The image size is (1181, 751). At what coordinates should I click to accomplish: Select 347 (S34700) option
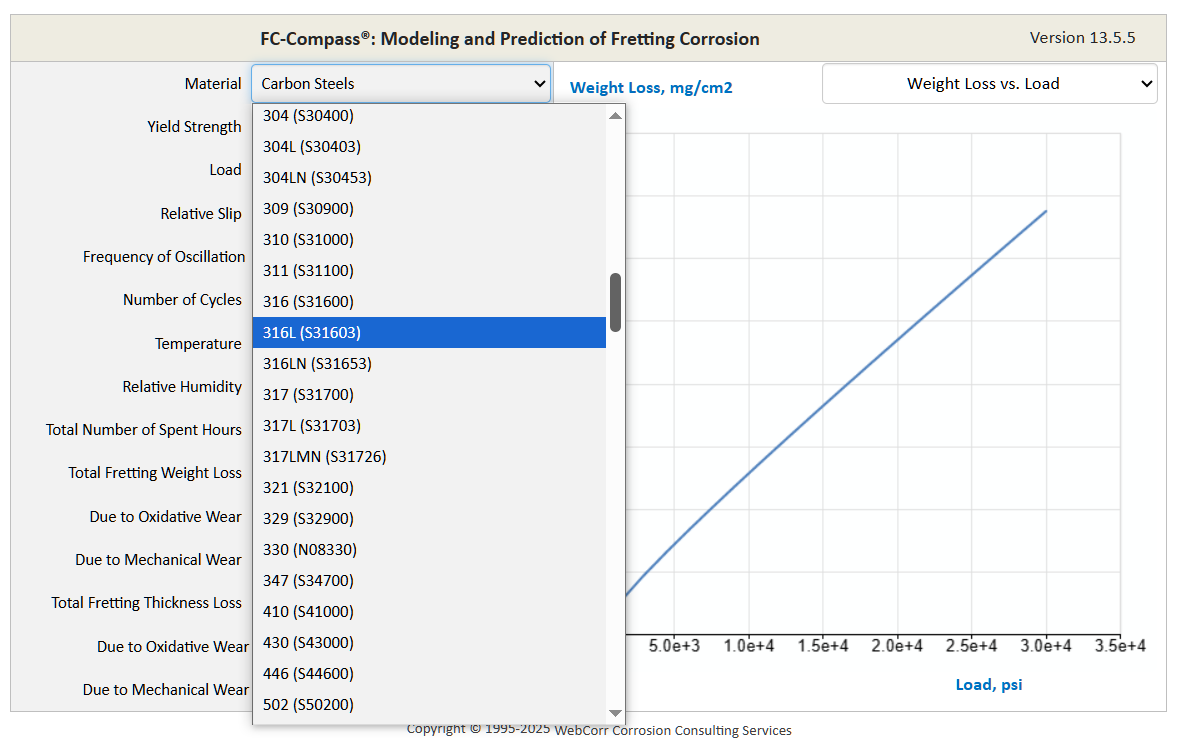point(429,581)
